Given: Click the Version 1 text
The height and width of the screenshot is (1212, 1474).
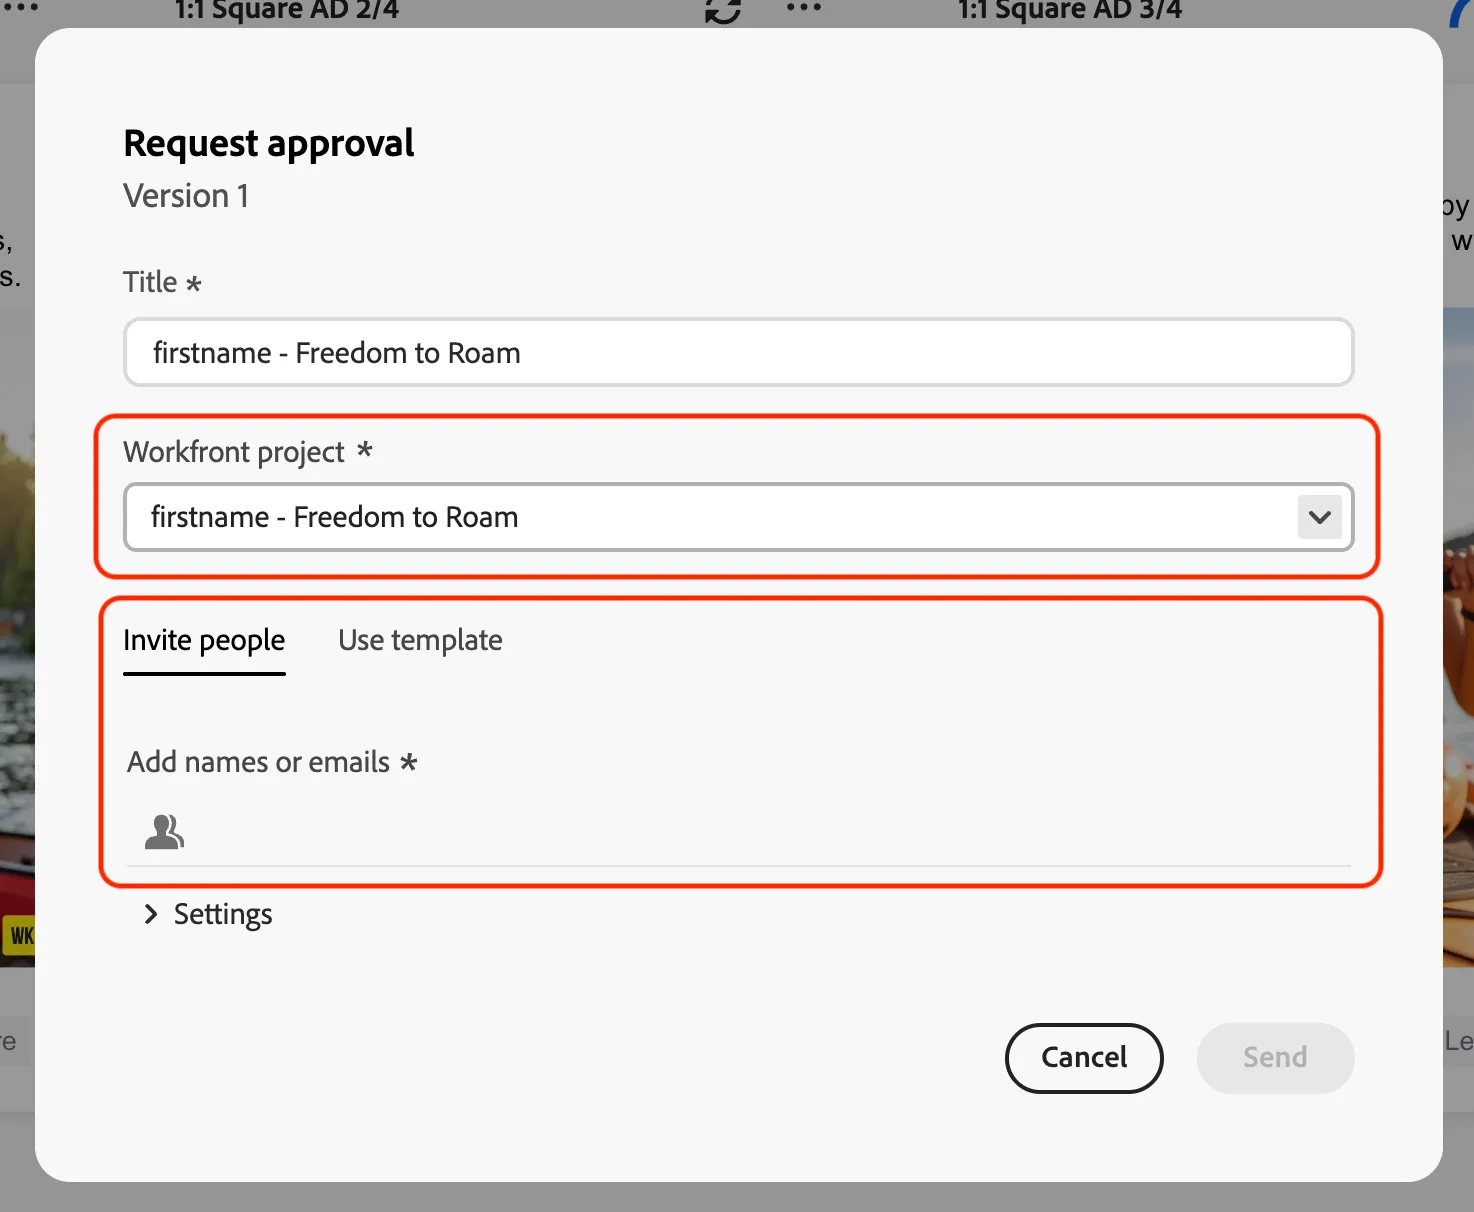Looking at the screenshot, I should [186, 196].
